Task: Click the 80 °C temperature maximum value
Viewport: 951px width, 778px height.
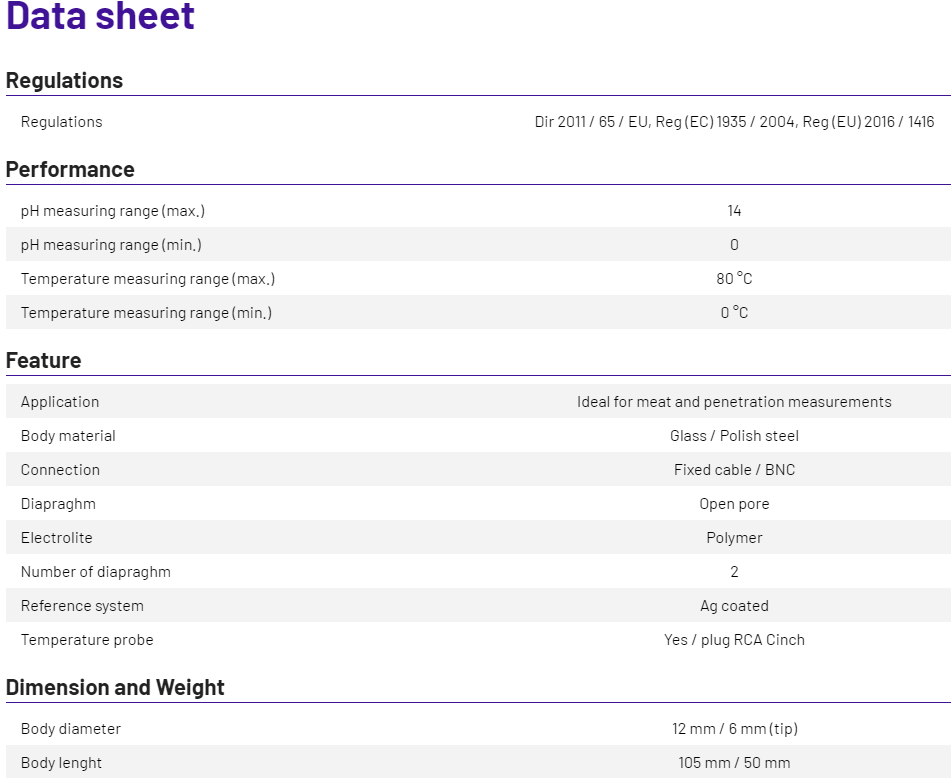Action: tap(734, 279)
